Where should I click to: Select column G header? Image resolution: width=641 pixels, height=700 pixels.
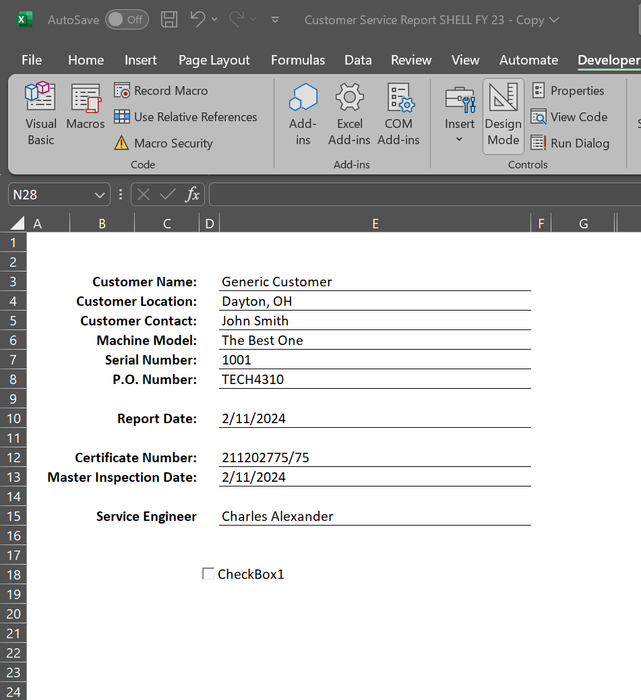[x=583, y=223]
